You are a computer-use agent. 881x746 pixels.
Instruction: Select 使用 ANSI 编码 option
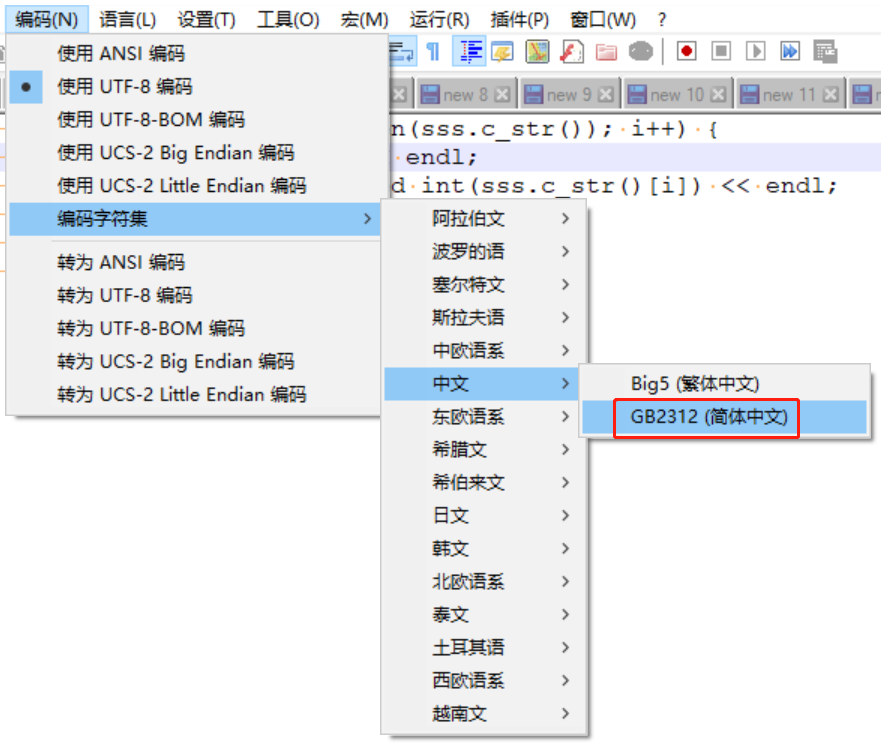click(x=195, y=53)
